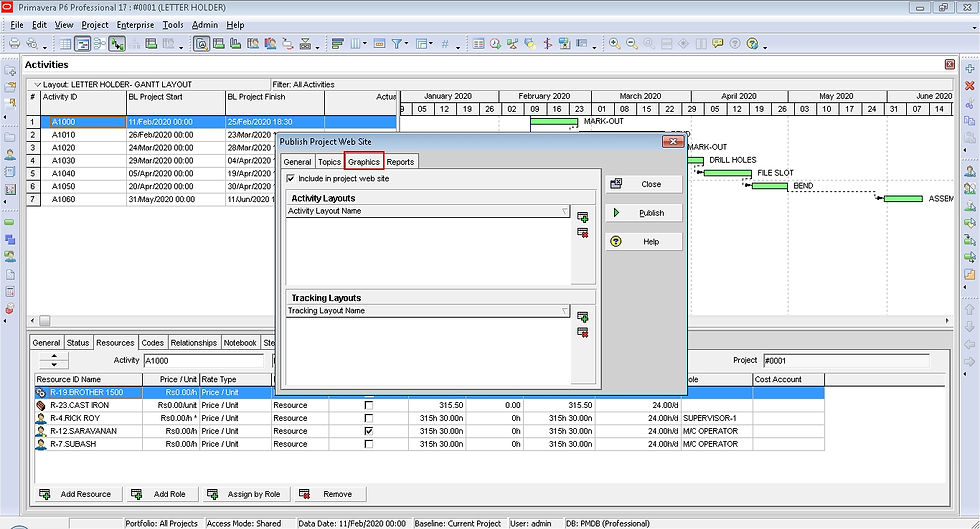Open the Tools menu
The width and height of the screenshot is (980, 529).
173,25
